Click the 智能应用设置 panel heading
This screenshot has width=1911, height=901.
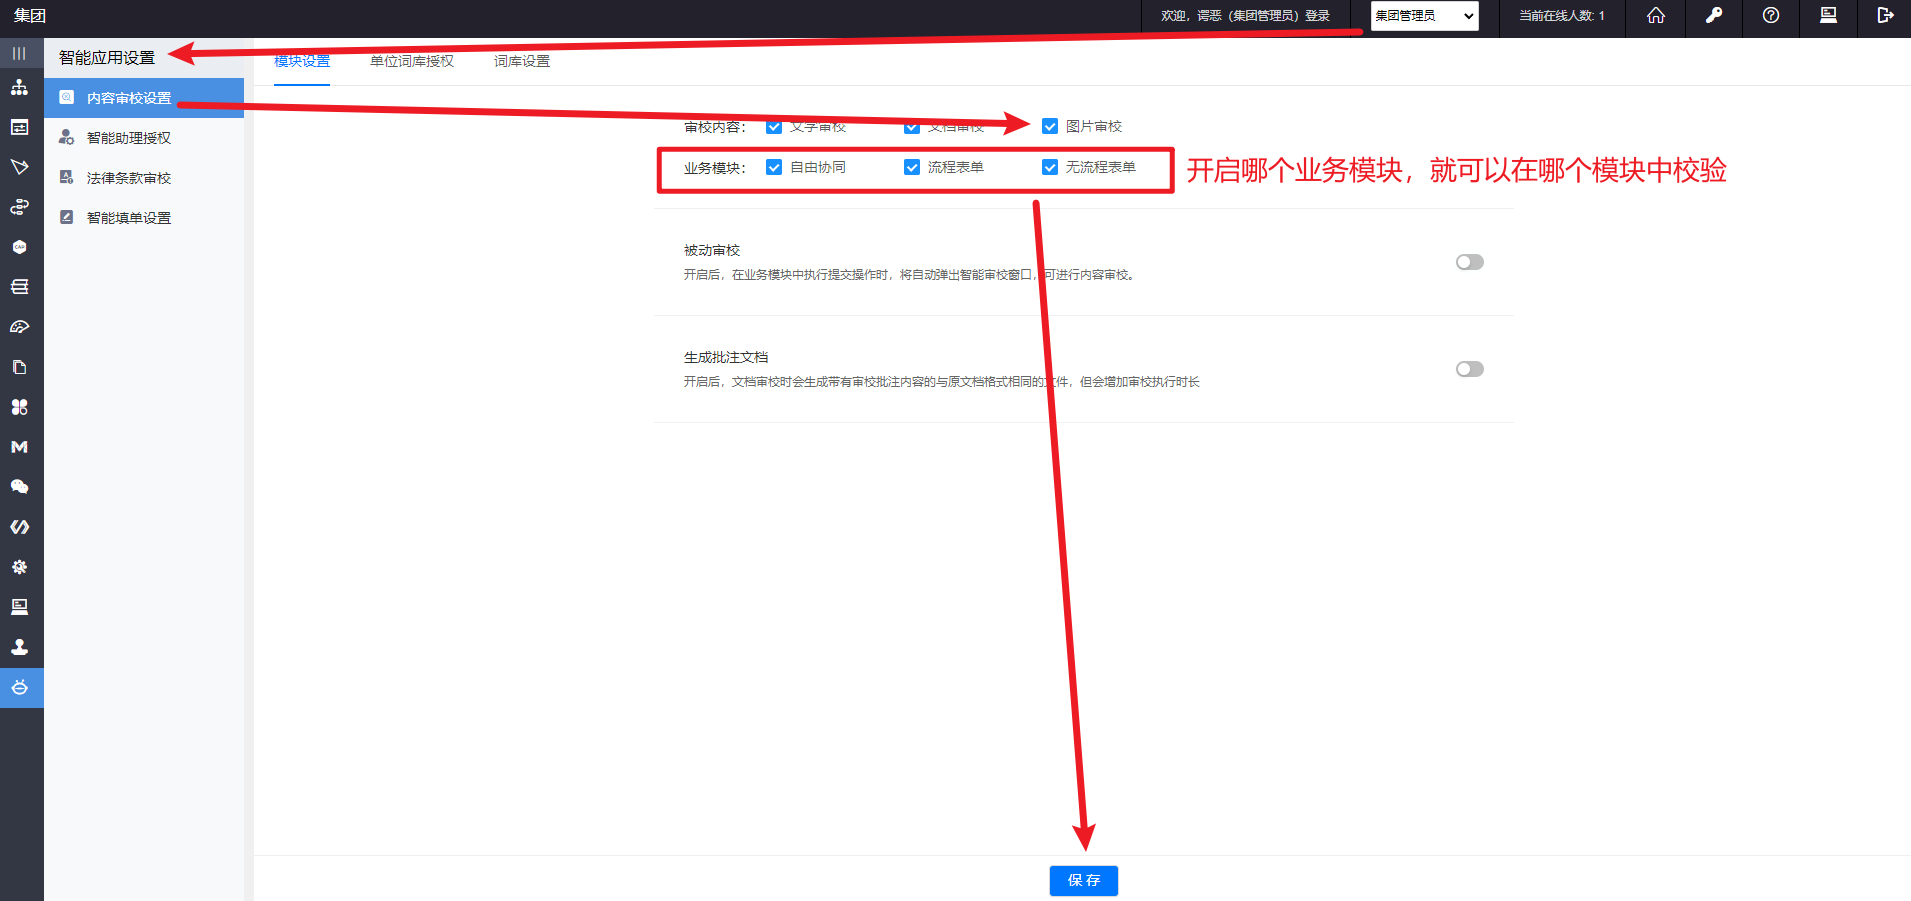107,58
